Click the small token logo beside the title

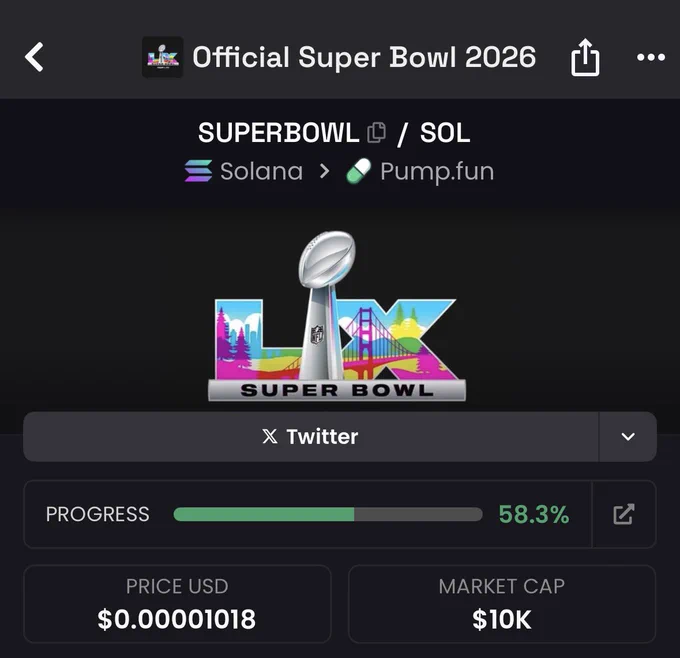tap(163, 57)
